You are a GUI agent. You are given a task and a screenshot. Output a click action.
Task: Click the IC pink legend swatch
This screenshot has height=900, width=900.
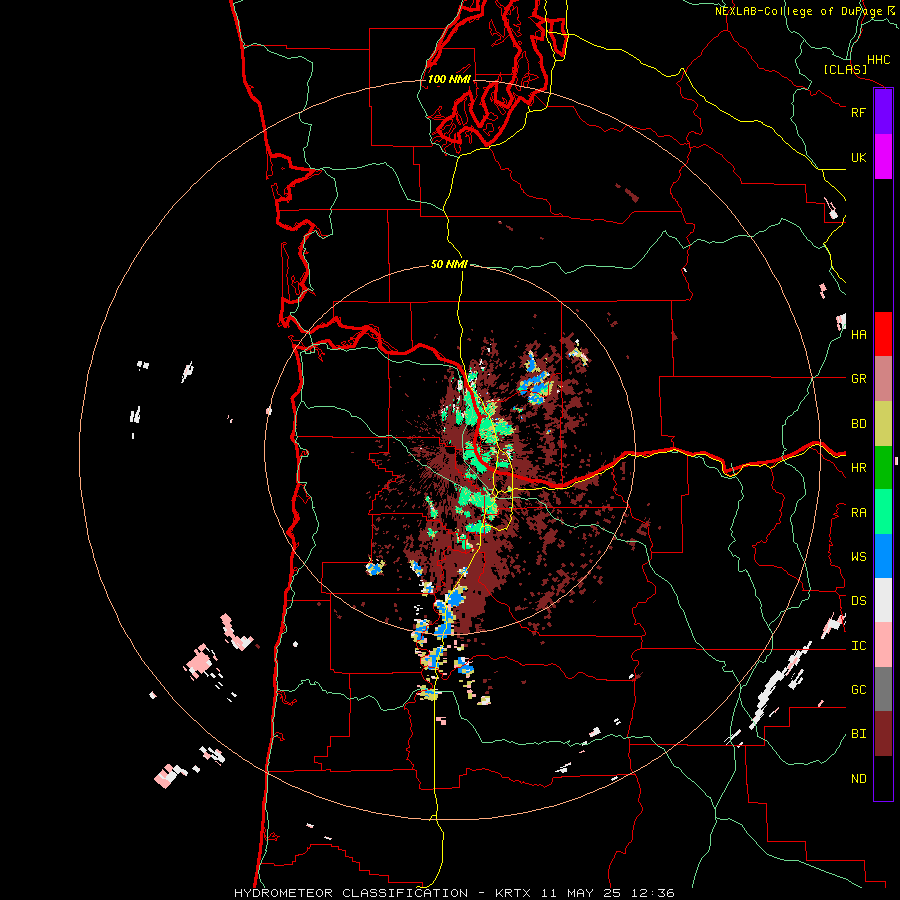point(883,645)
